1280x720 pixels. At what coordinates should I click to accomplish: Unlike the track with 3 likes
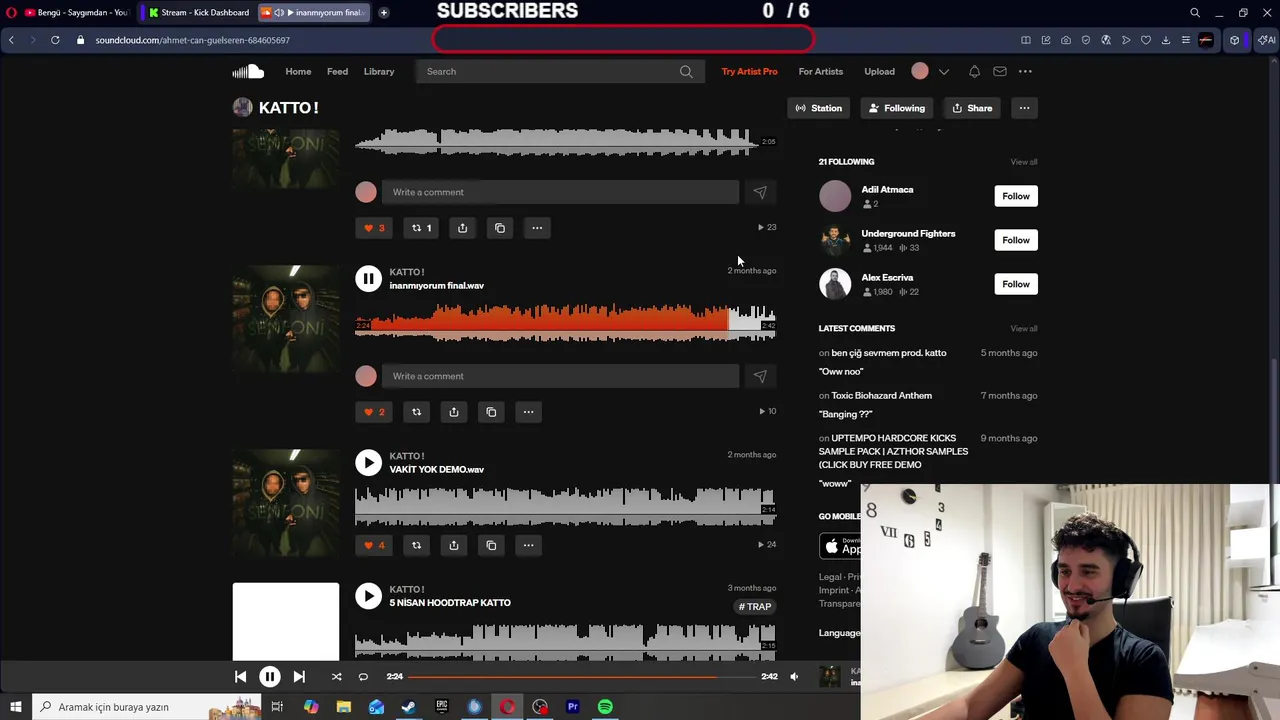[x=374, y=228]
